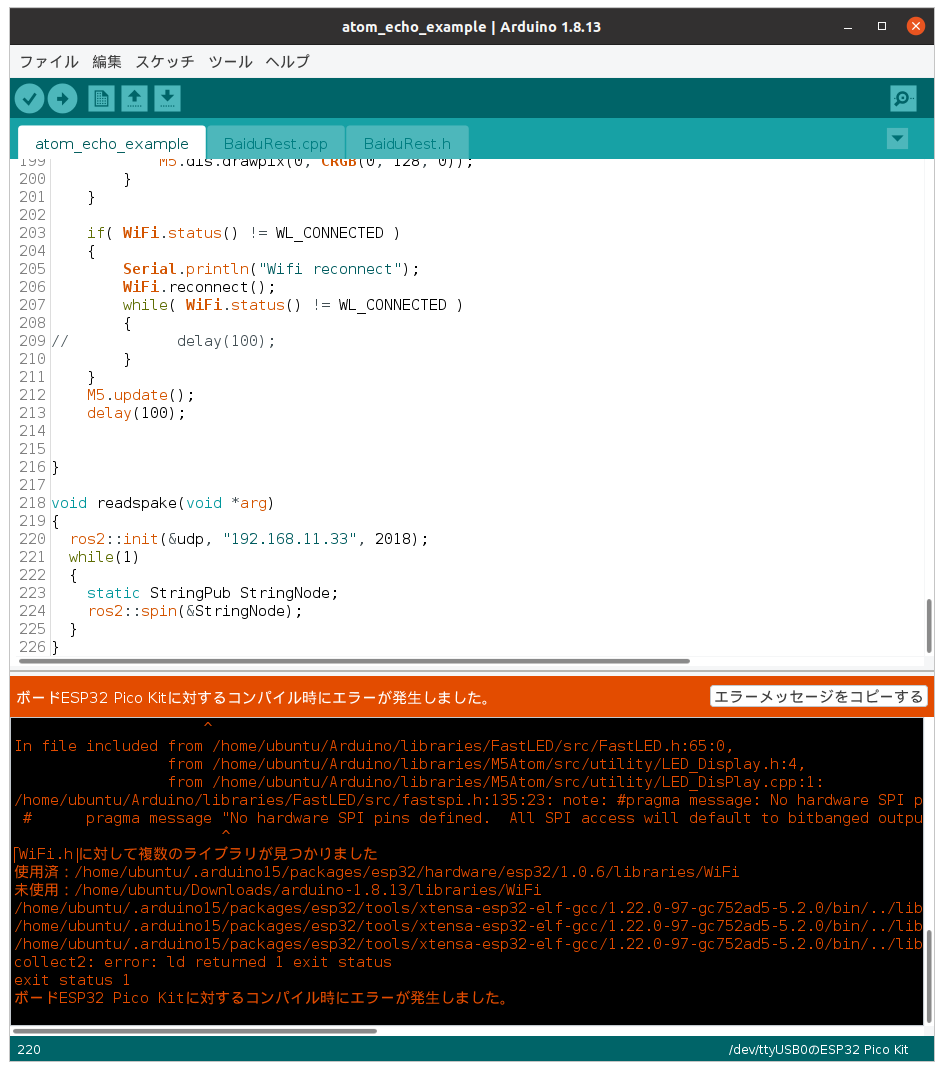Screen dimensions: 944x1071
Task: Open the Serial Monitor icon
Action: [903, 99]
